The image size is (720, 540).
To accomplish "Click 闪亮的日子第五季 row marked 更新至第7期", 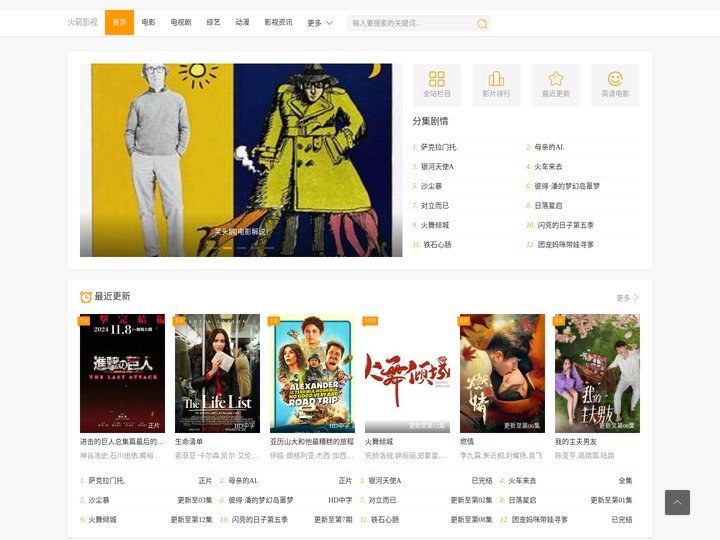I will 286,520.
